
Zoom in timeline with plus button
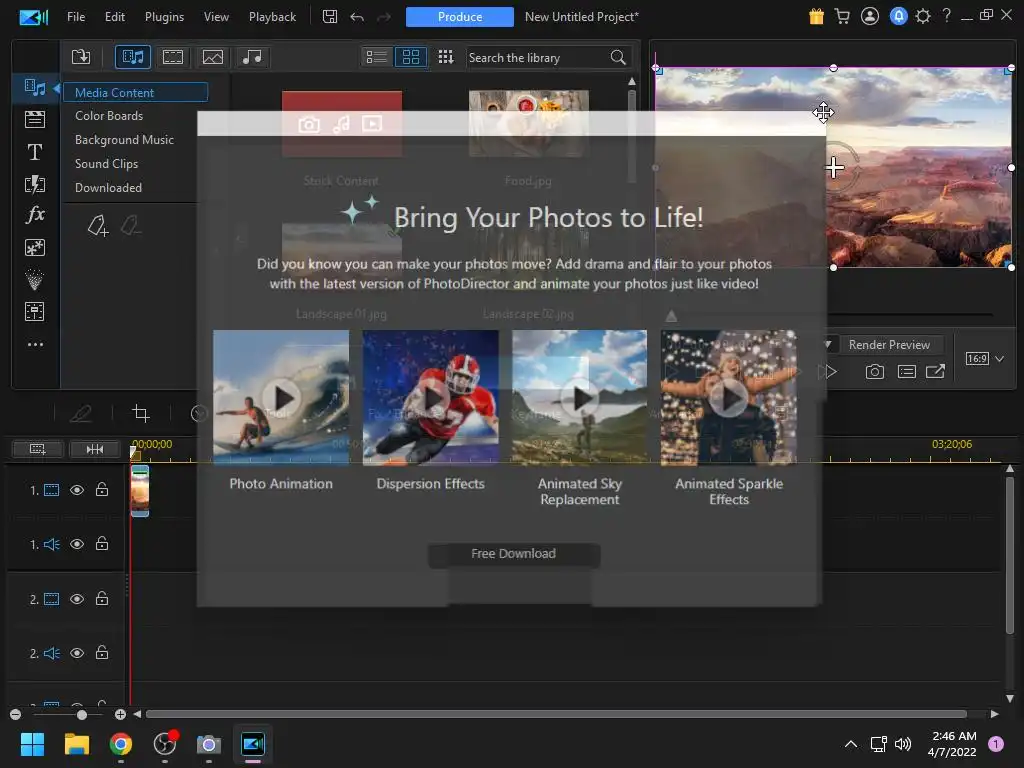[120, 714]
